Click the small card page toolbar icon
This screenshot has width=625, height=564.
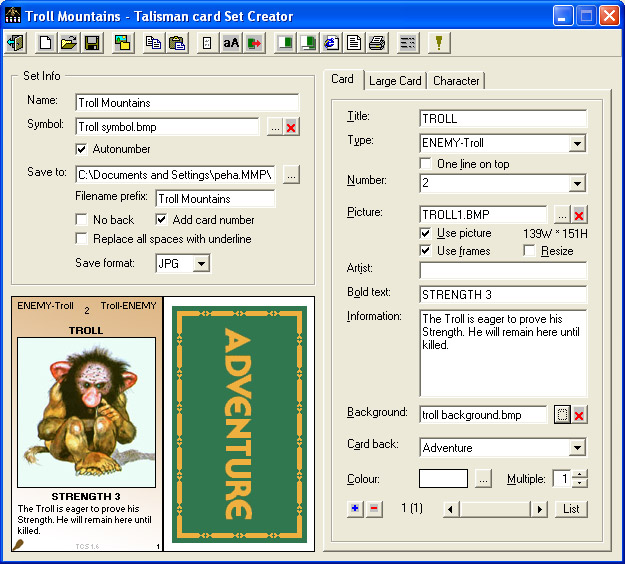(x=207, y=42)
